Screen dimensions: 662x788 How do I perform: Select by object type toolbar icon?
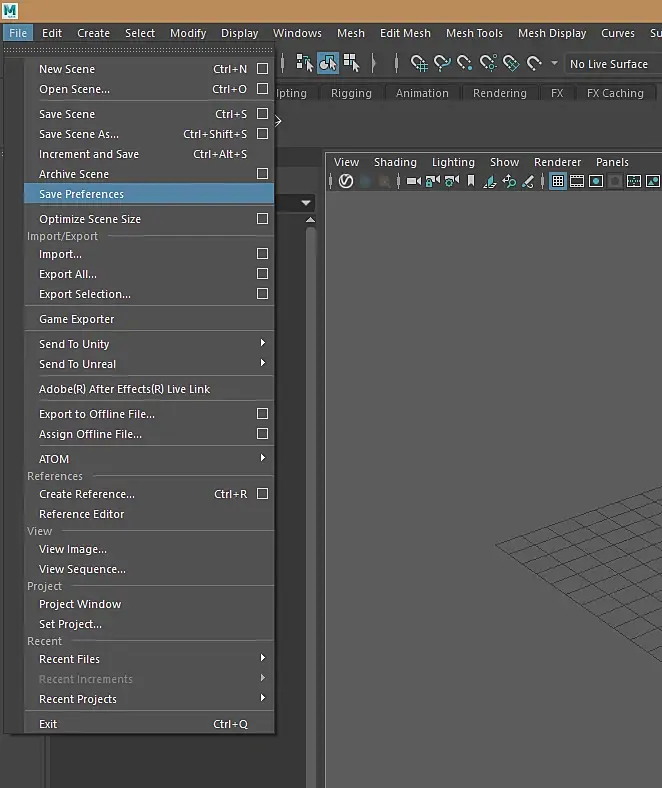click(x=328, y=63)
